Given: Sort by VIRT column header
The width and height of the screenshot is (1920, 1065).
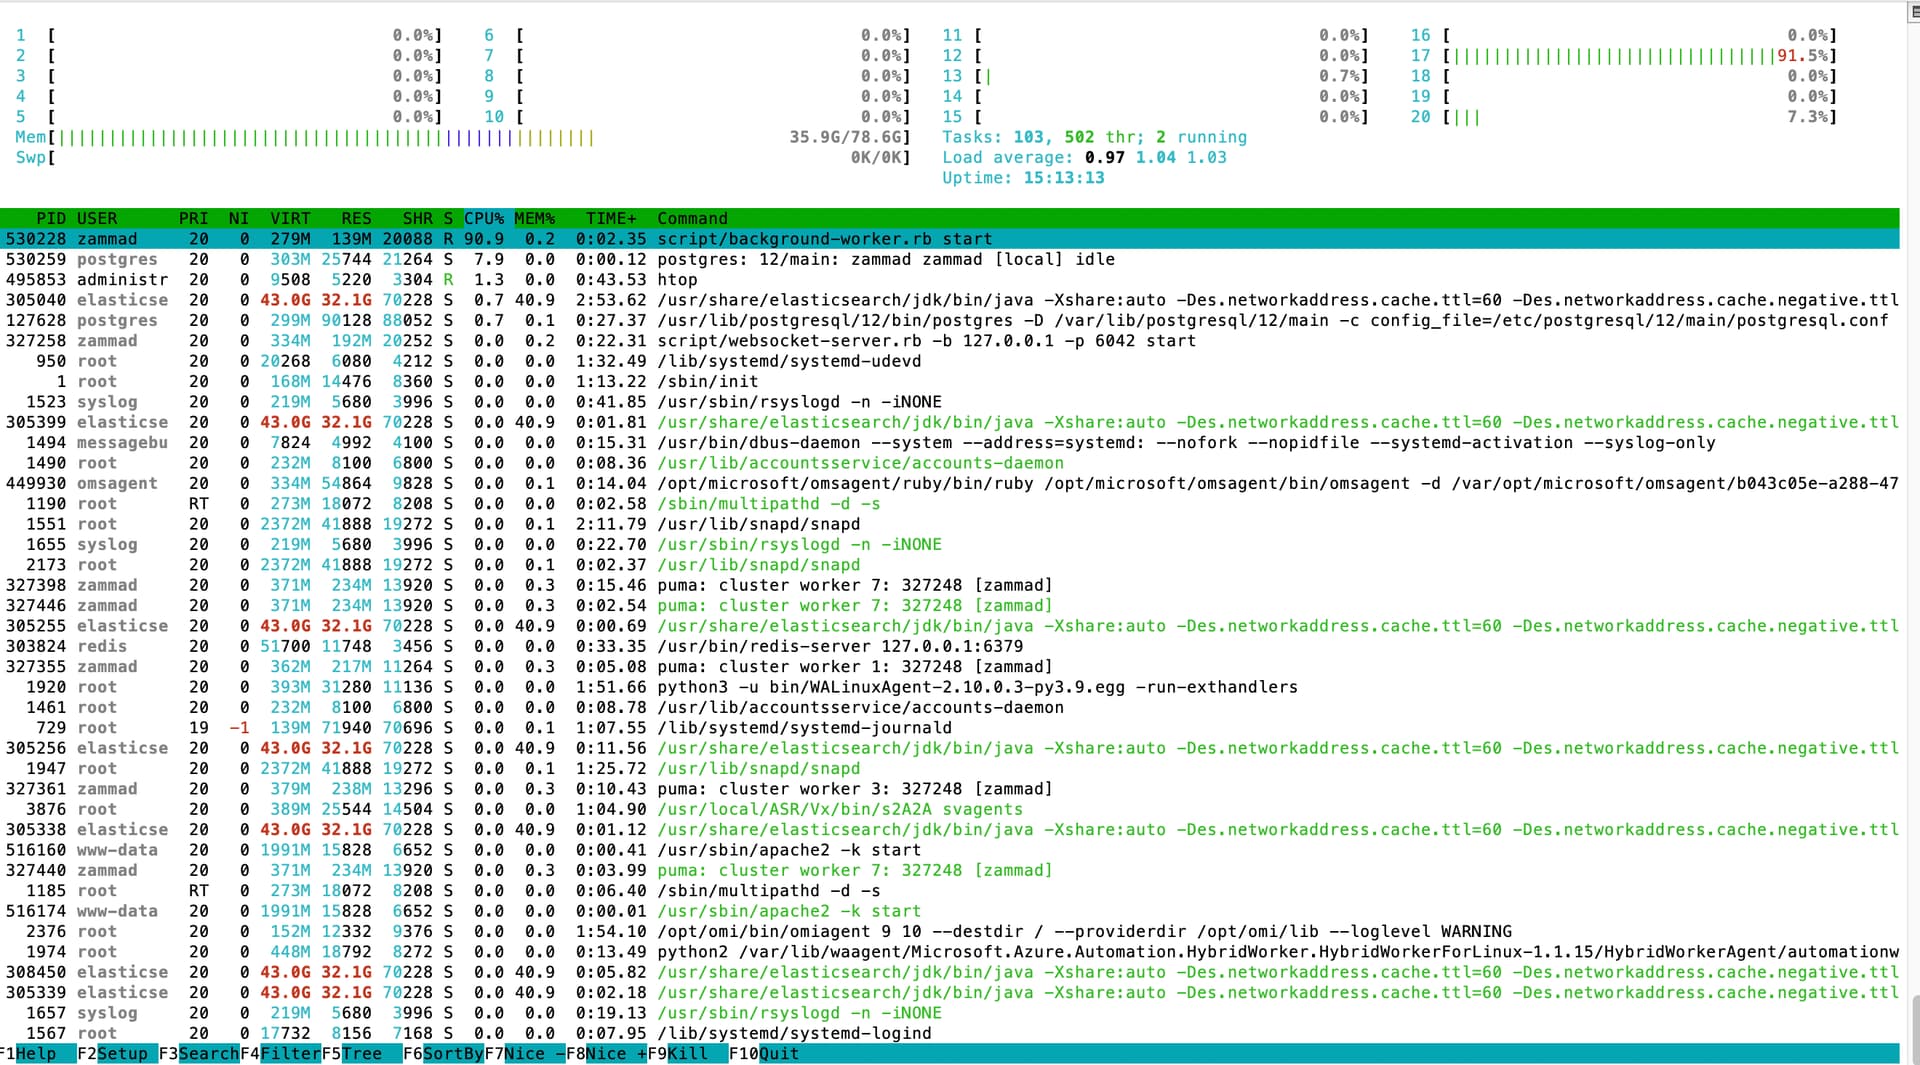Looking at the screenshot, I should 290,218.
